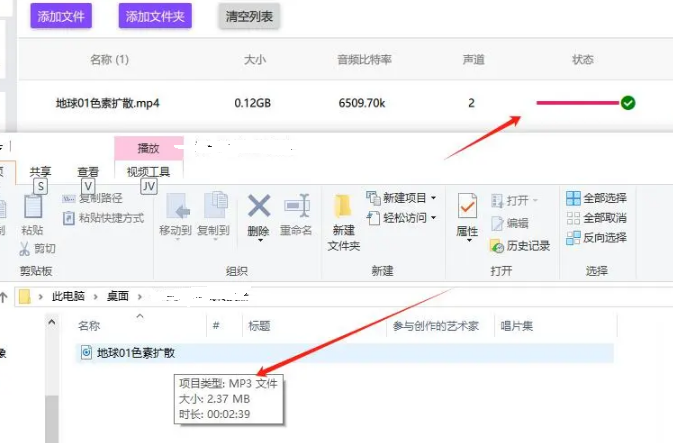
Task: Click the 名称 (1) column header
Action: (x=109, y=59)
